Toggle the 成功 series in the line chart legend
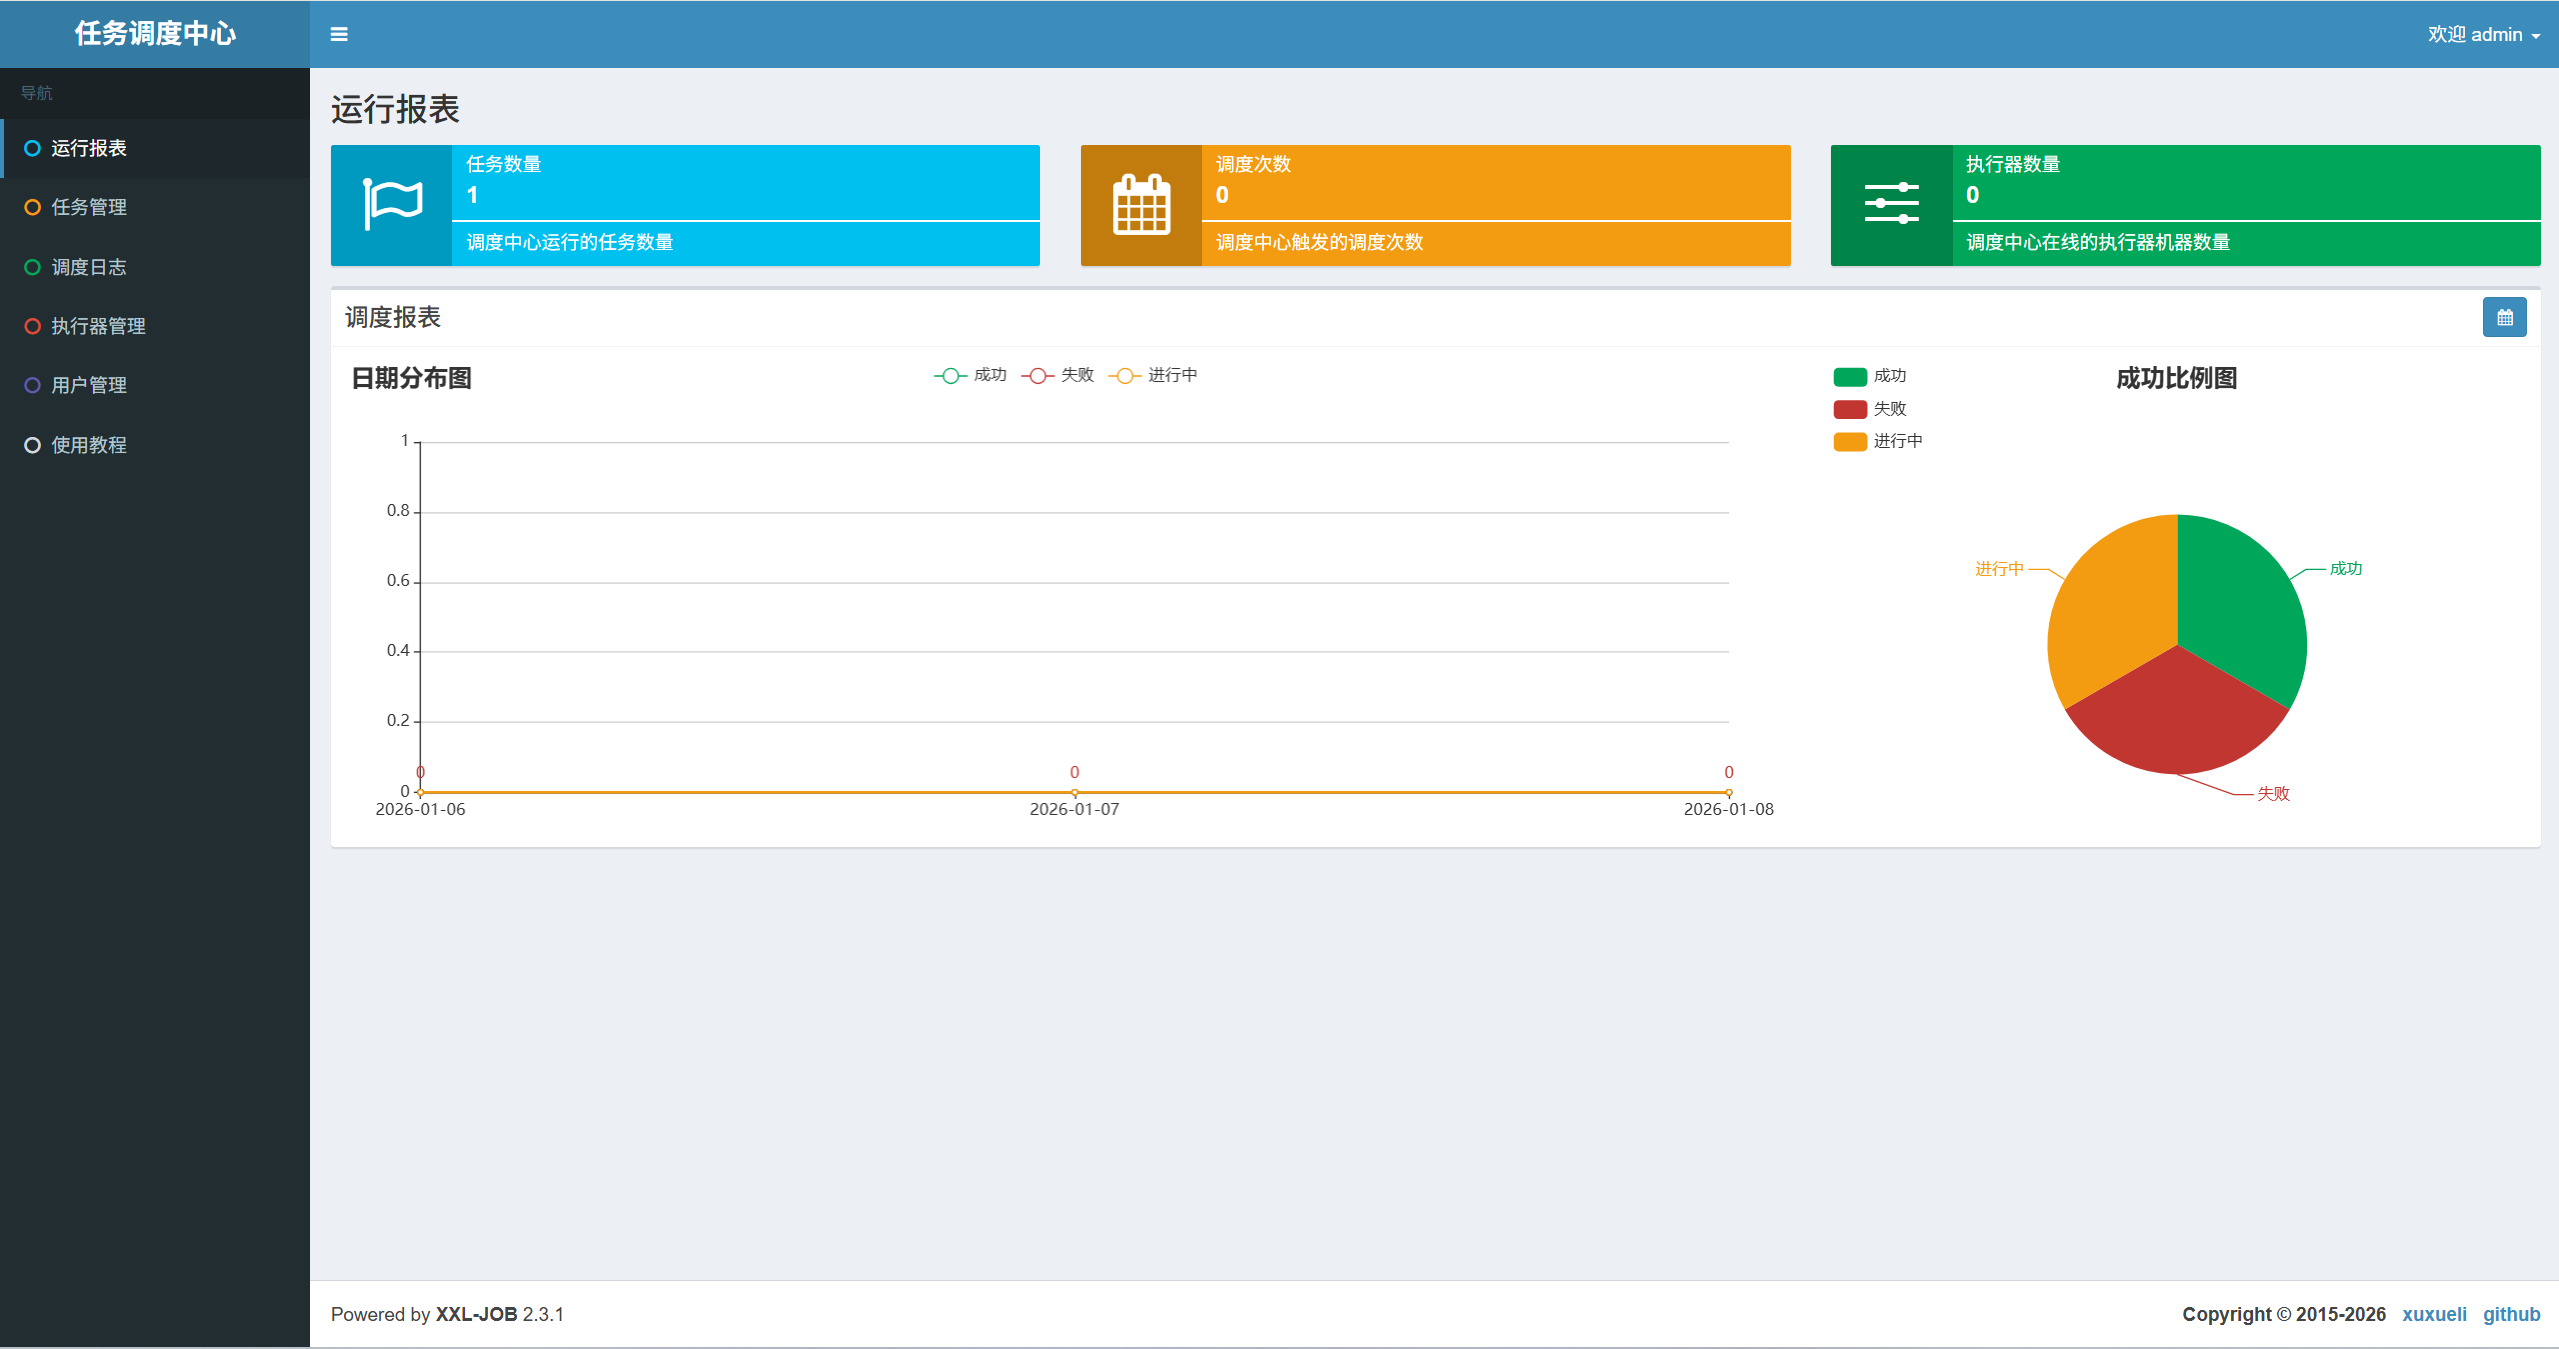 (970, 375)
